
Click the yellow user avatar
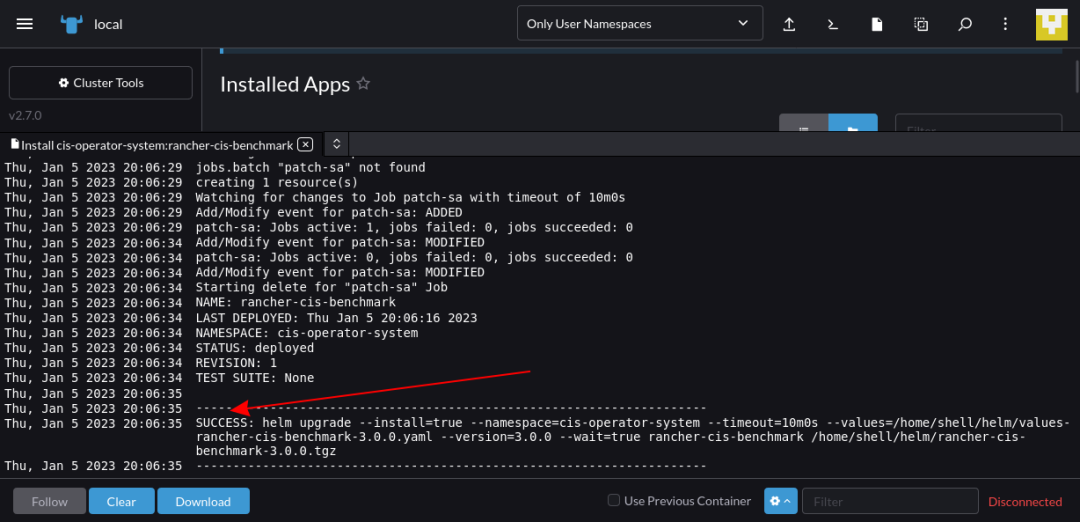(x=1052, y=24)
